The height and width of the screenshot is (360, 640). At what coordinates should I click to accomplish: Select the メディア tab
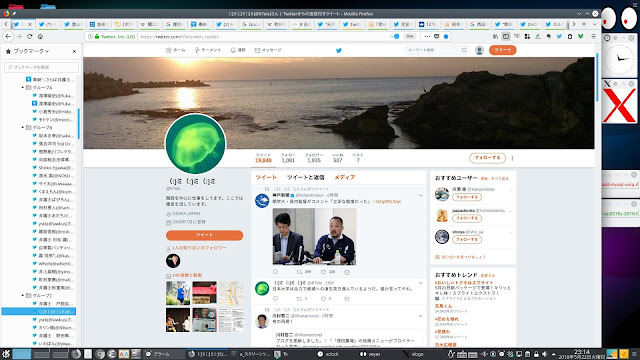pyautogui.click(x=345, y=177)
